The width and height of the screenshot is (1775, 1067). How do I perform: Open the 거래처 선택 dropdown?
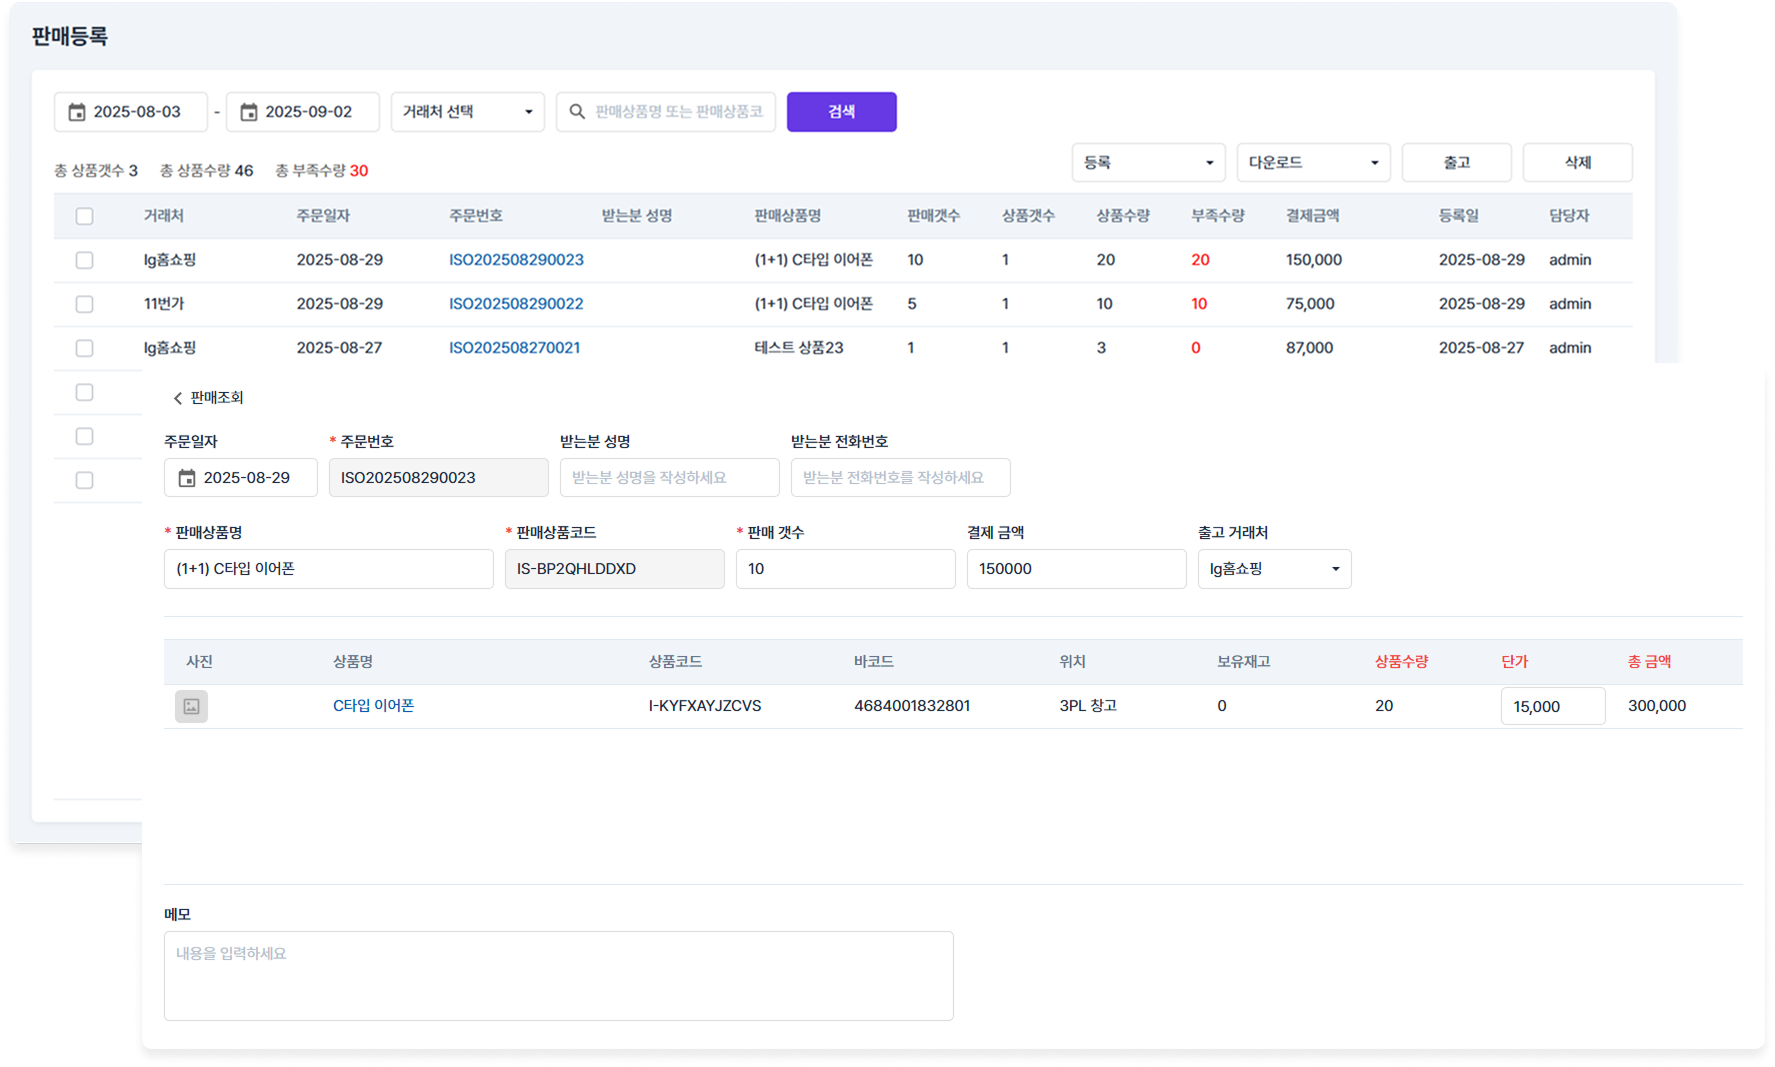click(x=467, y=112)
